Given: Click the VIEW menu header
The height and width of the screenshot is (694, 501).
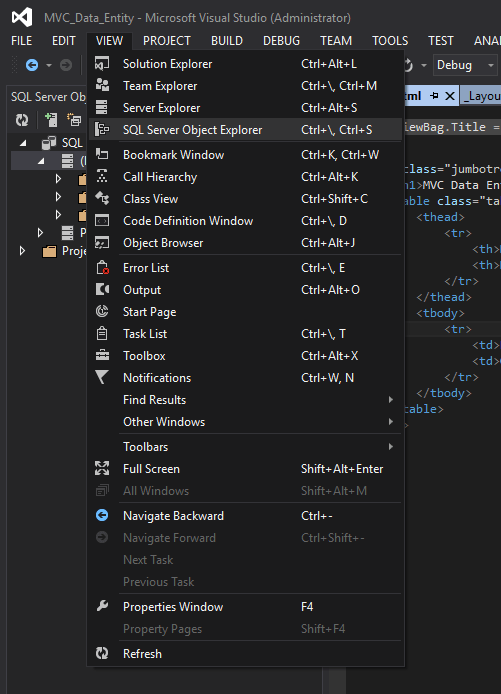Looking at the screenshot, I should [x=109, y=41].
